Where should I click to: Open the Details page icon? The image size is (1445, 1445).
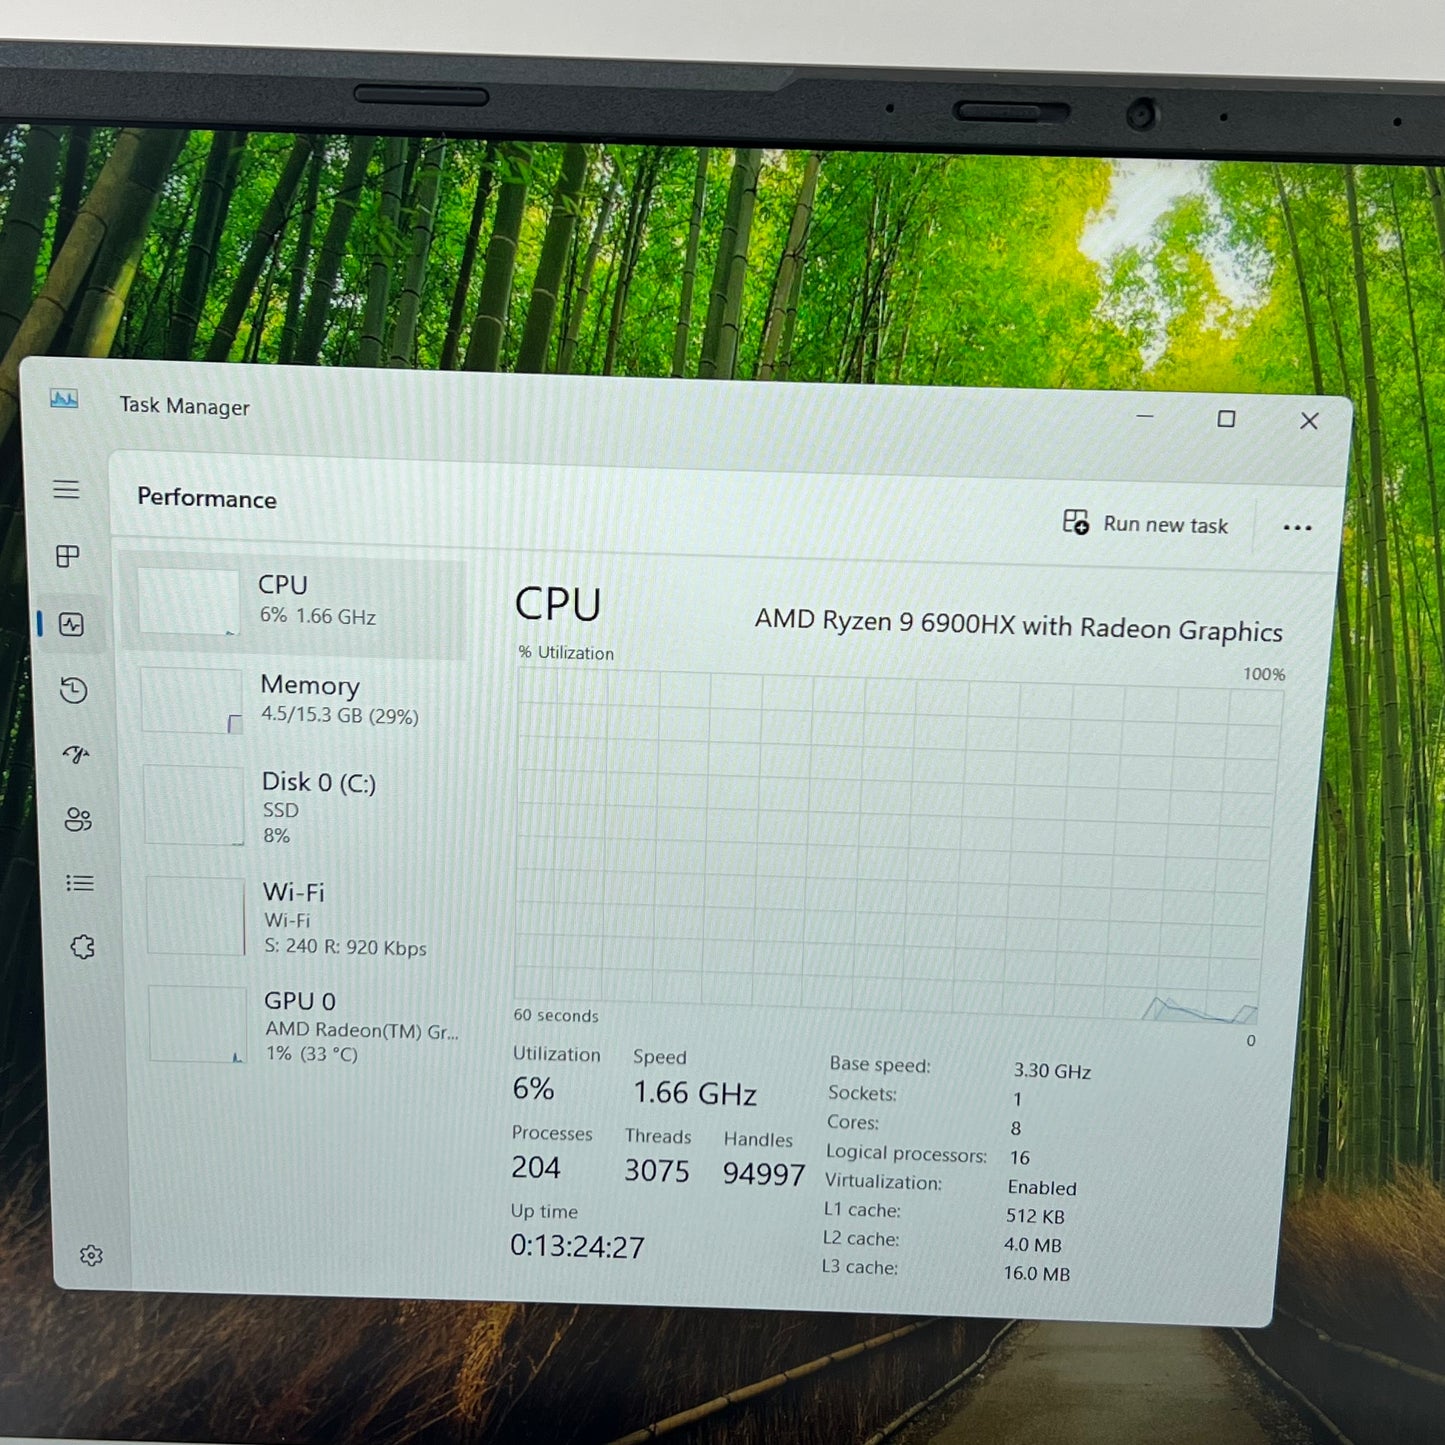[80, 883]
